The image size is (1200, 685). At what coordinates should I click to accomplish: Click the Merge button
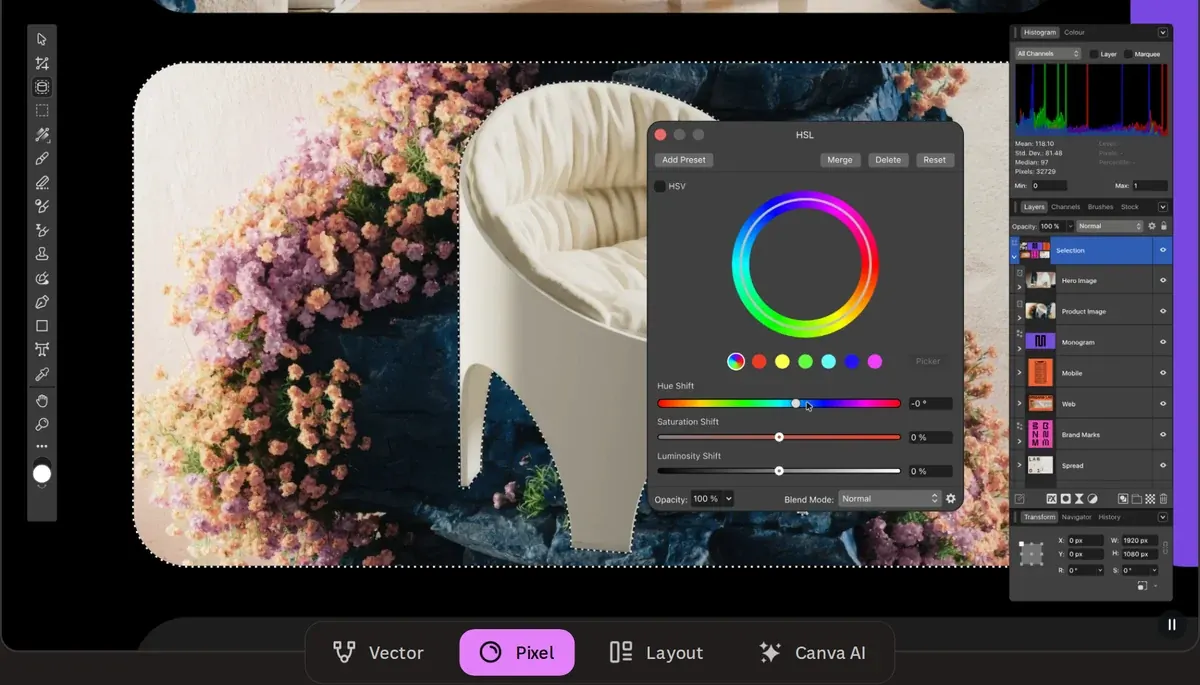[x=840, y=160]
